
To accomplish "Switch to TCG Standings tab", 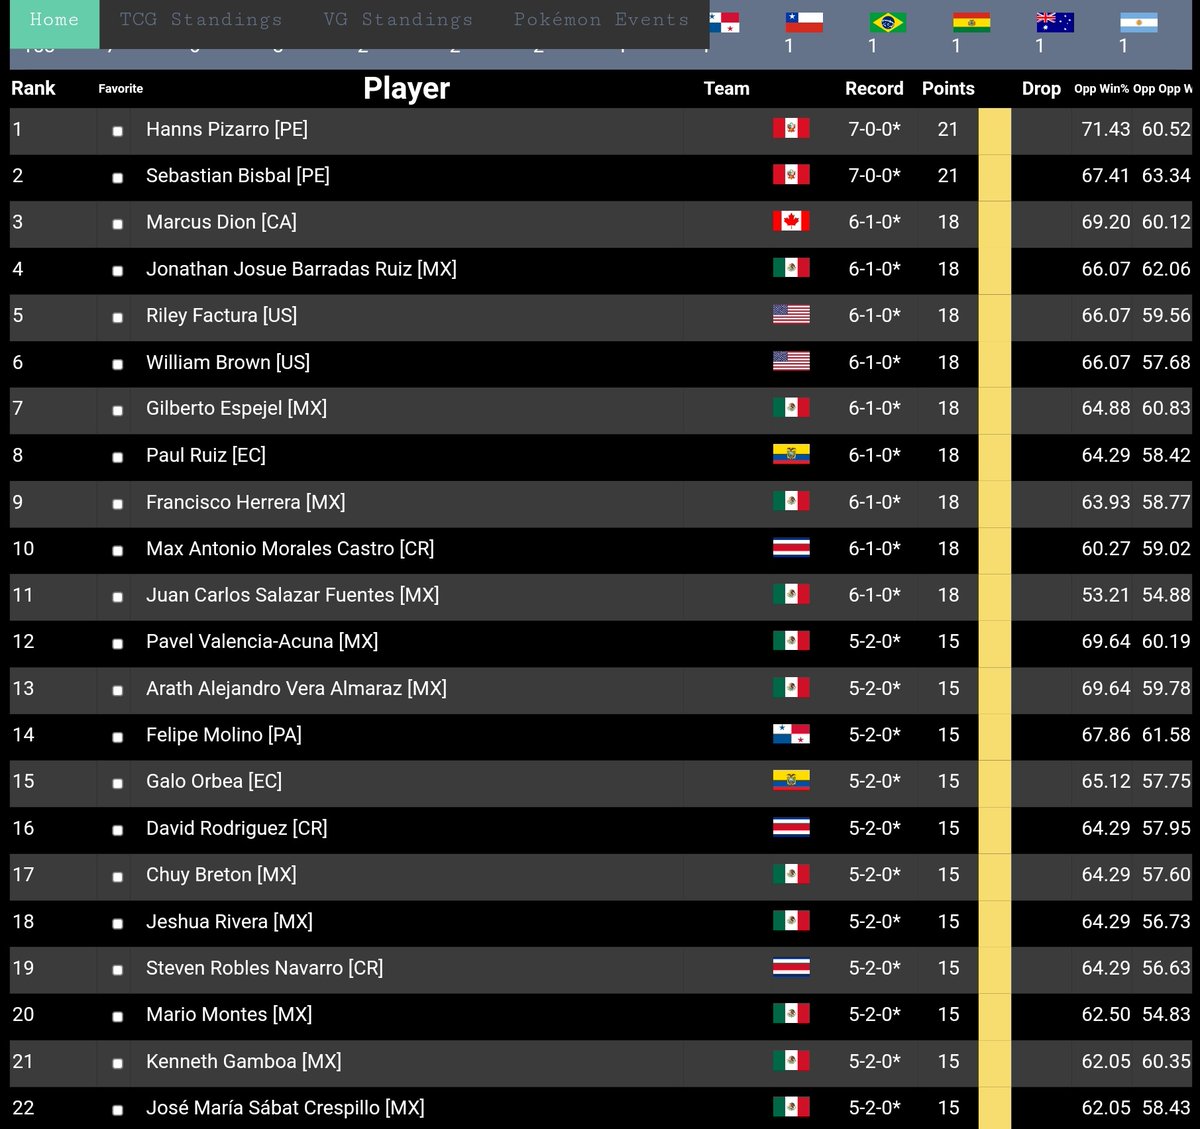I will 201,20.
